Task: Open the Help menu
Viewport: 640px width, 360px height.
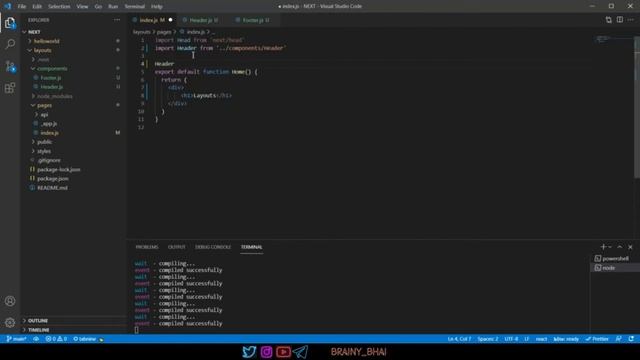Action: [x=157, y=7]
